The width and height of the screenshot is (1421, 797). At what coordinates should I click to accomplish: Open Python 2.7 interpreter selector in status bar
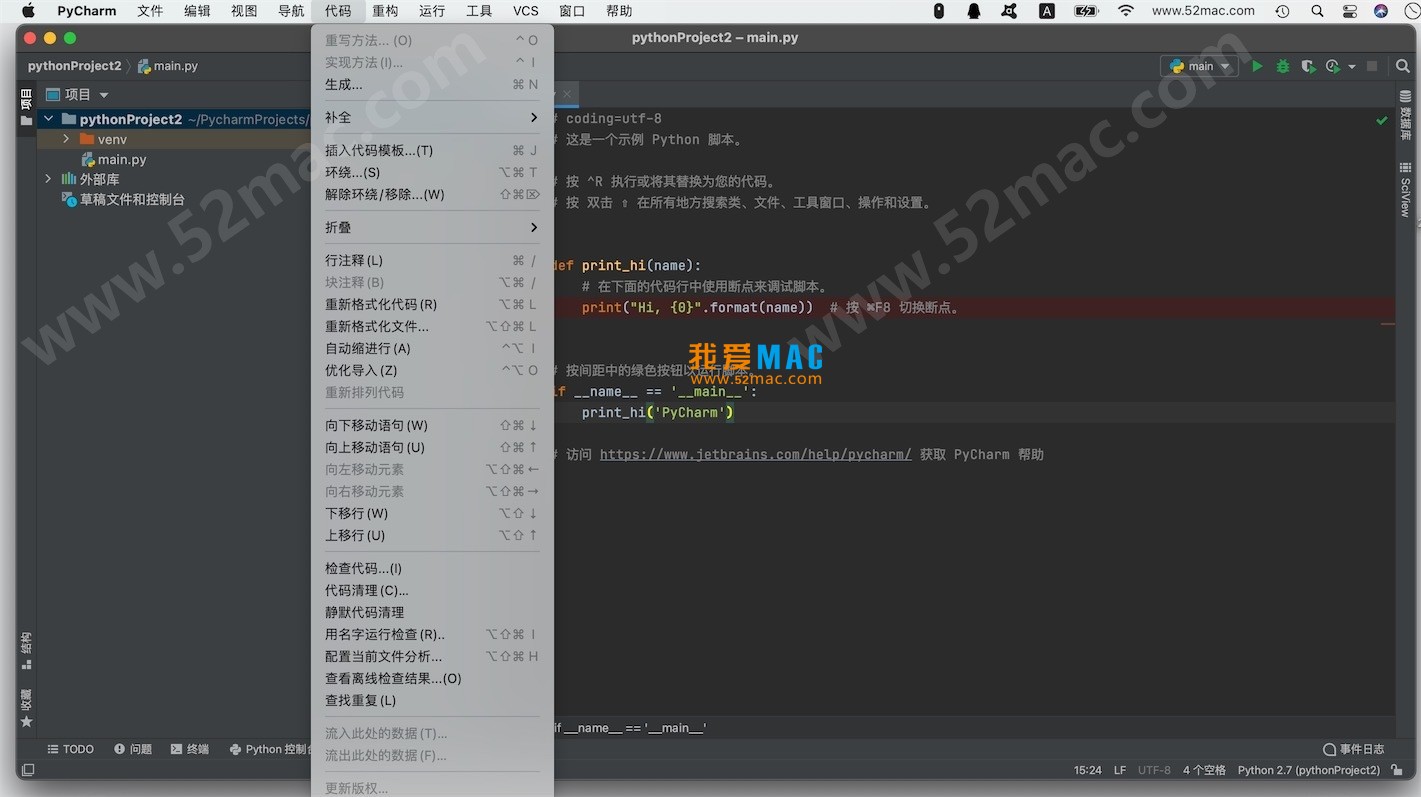[1308, 770]
